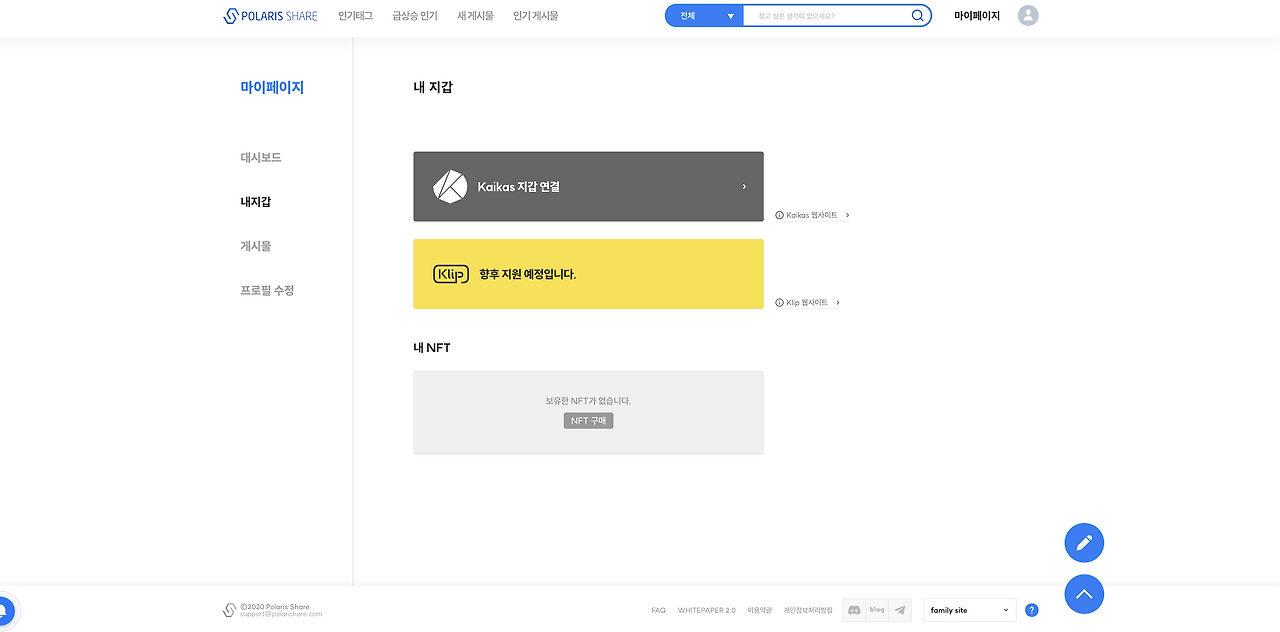Viewport: 1280px width, 632px height.
Task: Click the support@polarishare.com email text
Action: click(x=281, y=614)
